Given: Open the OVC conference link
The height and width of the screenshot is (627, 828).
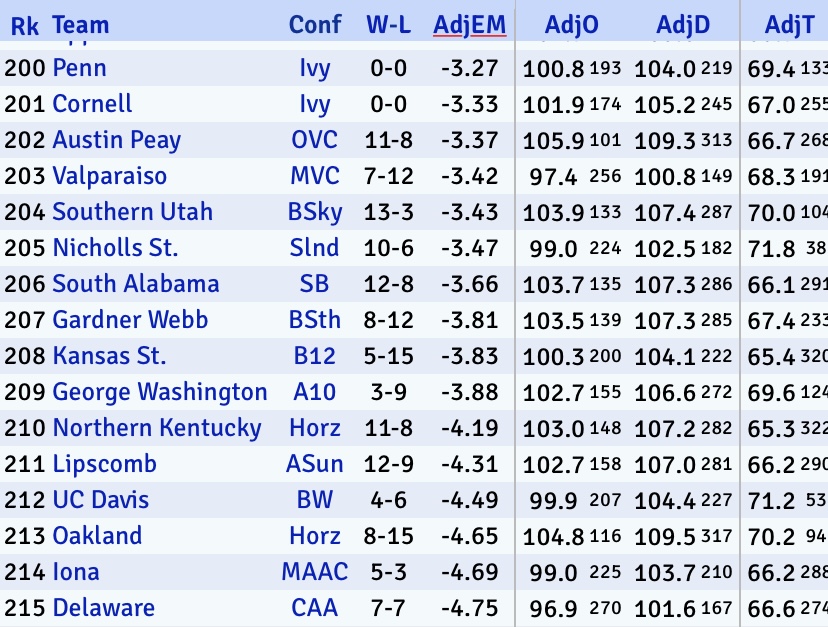Looking at the screenshot, I should point(315,140).
